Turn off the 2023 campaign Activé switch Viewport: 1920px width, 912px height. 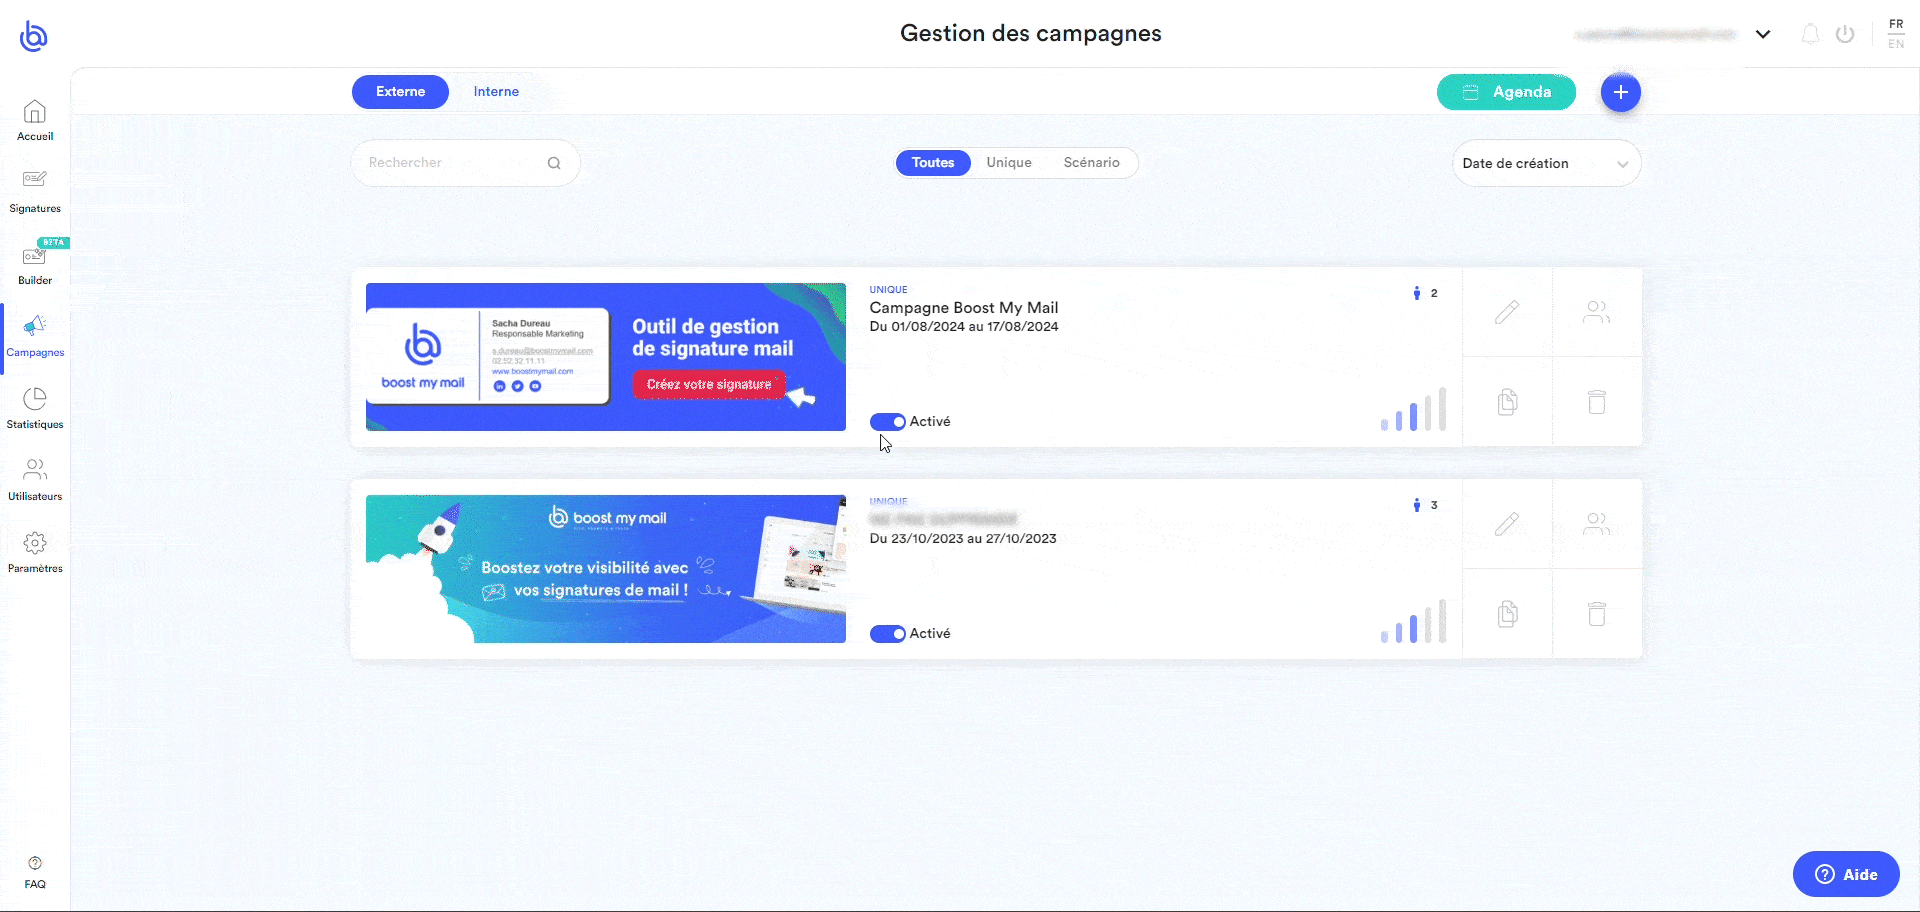(887, 634)
